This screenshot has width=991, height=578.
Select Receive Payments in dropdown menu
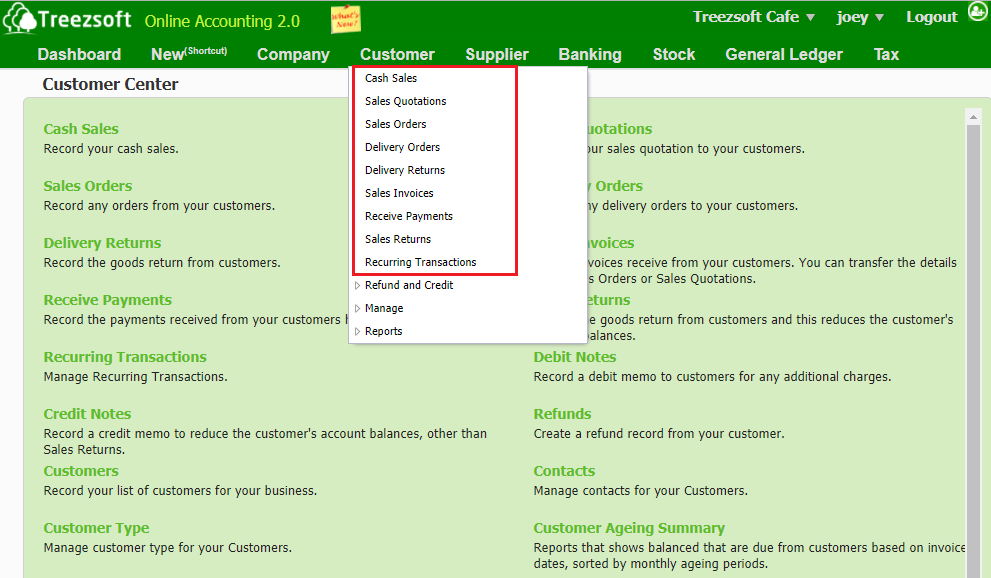[x=409, y=217]
